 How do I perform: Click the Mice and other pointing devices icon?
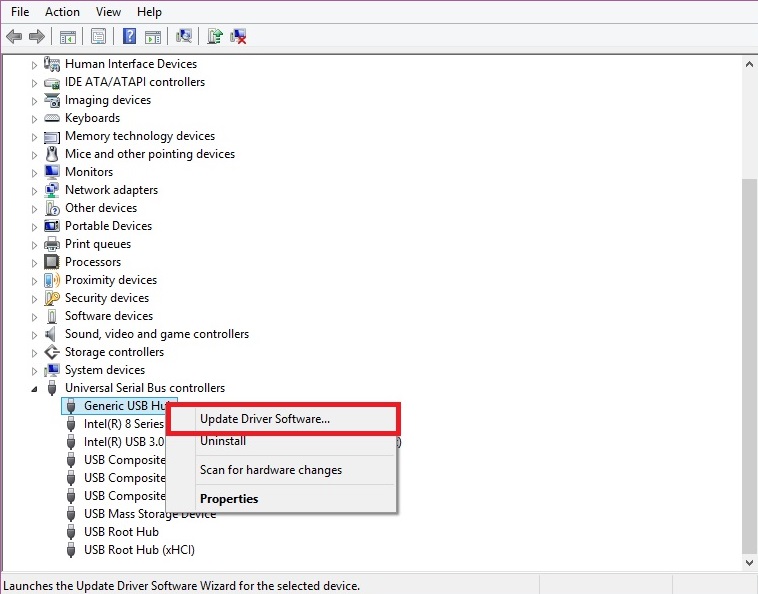[x=52, y=154]
